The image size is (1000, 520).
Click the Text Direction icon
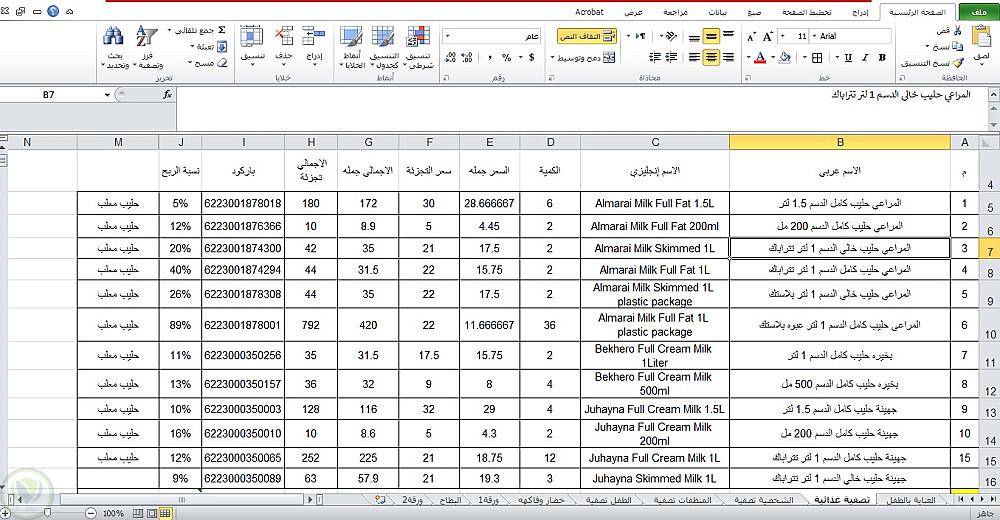coord(640,36)
